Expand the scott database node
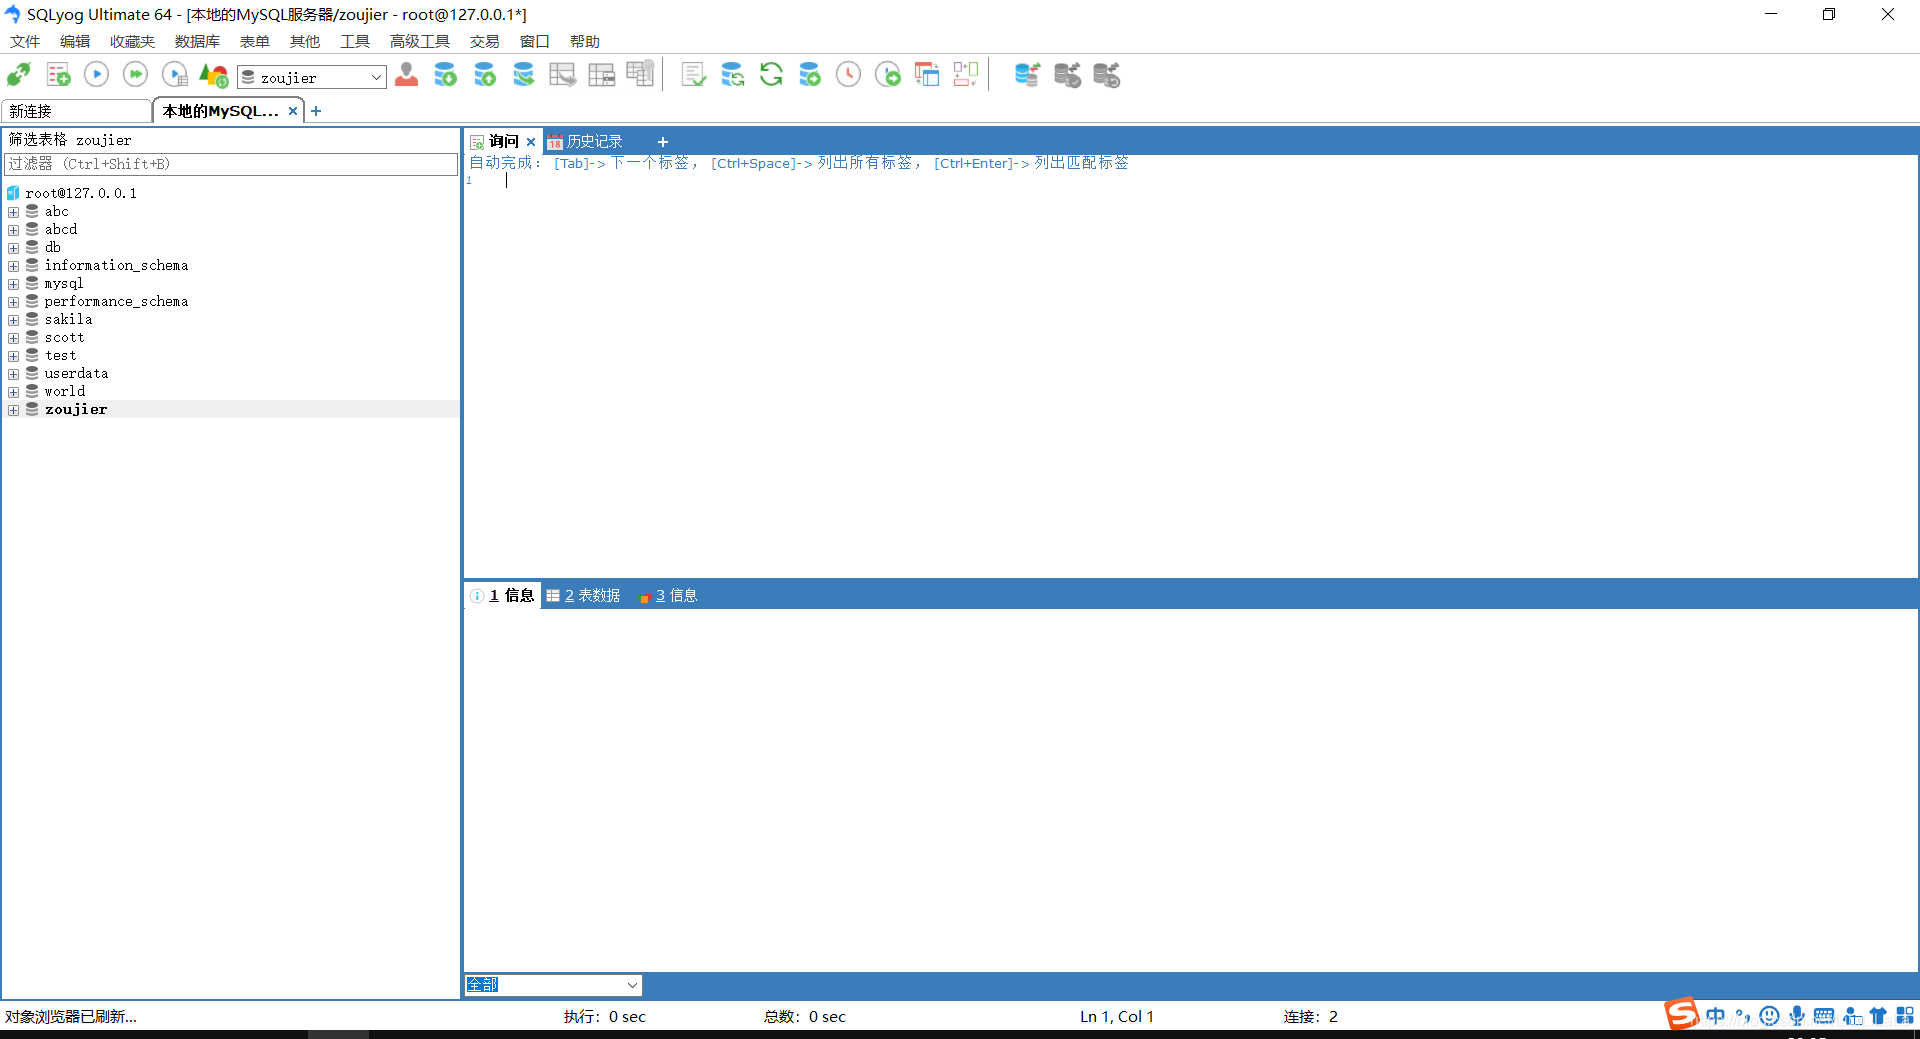The height and width of the screenshot is (1039, 1920). [x=14, y=338]
